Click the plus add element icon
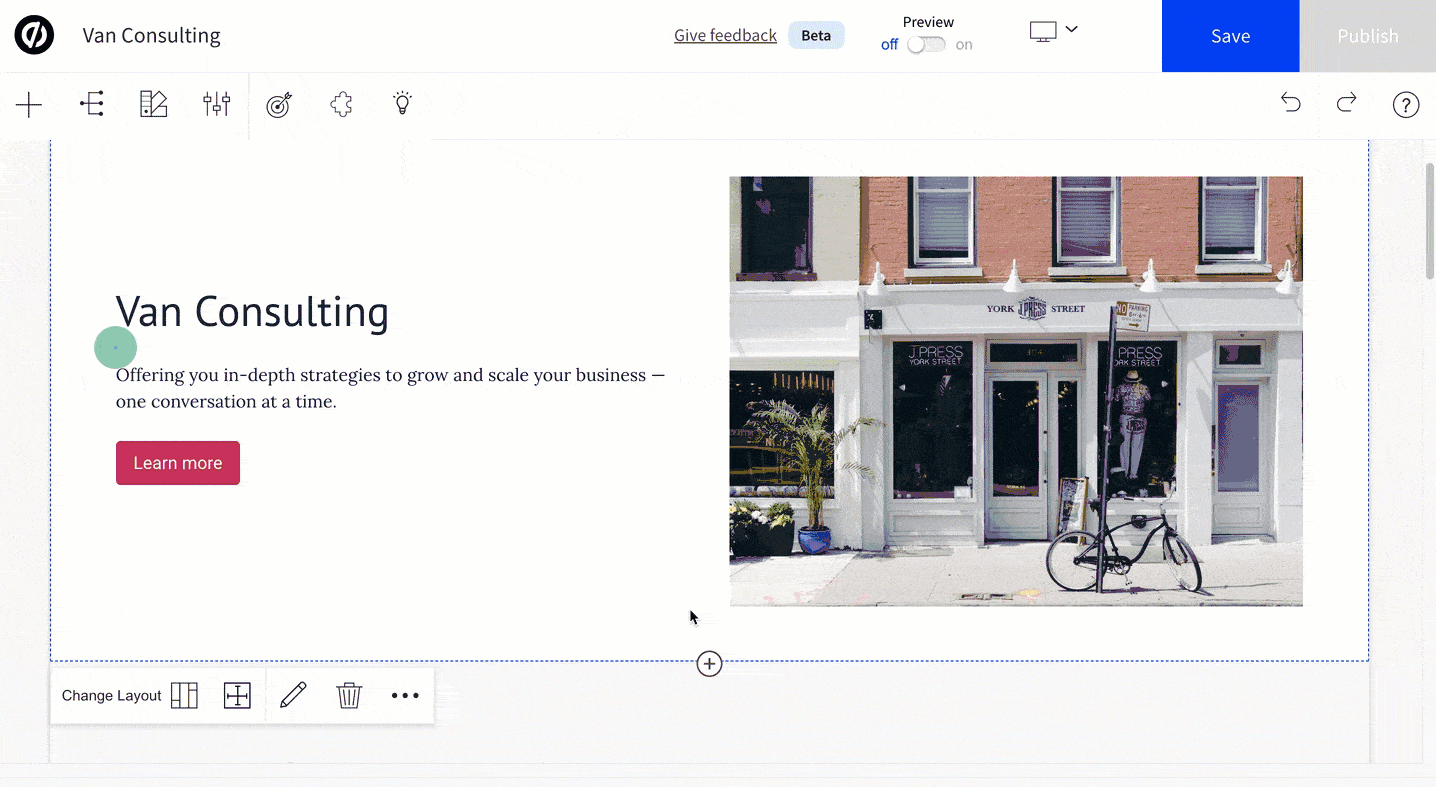The height and width of the screenshot is (787, 1436). tap(29, 104)
